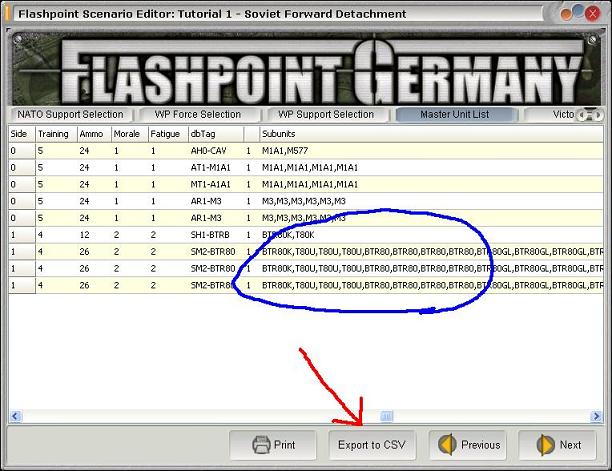Click Fatigue value 1 in AH0-CAV row

[168, 151]
